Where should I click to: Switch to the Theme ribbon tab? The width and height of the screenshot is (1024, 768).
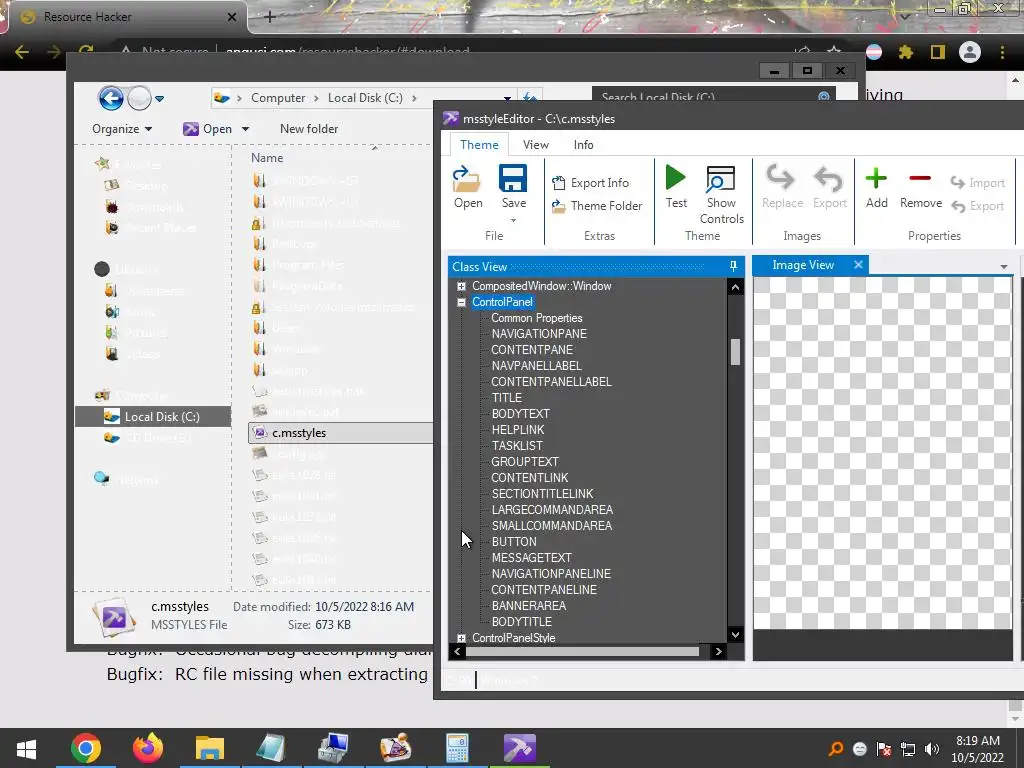(x=479, y=144)
